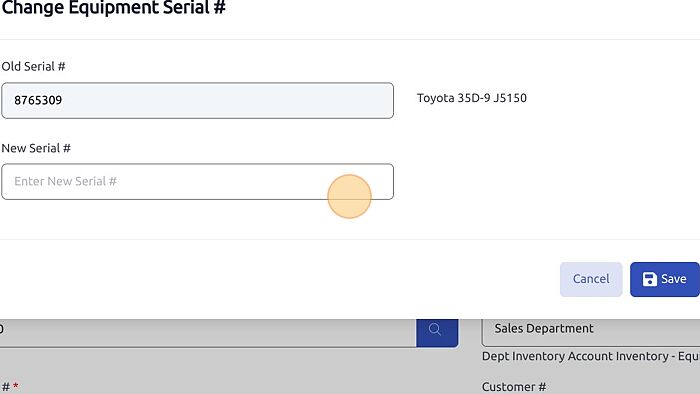Click the Old Serial # label
This screenshot has height=394, width=700.
point(33,66)
